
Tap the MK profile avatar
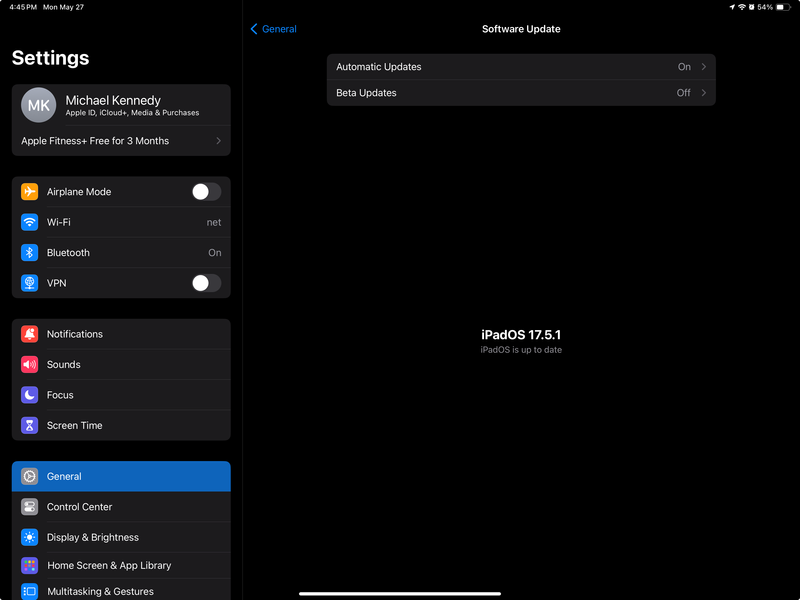[39, 105]
